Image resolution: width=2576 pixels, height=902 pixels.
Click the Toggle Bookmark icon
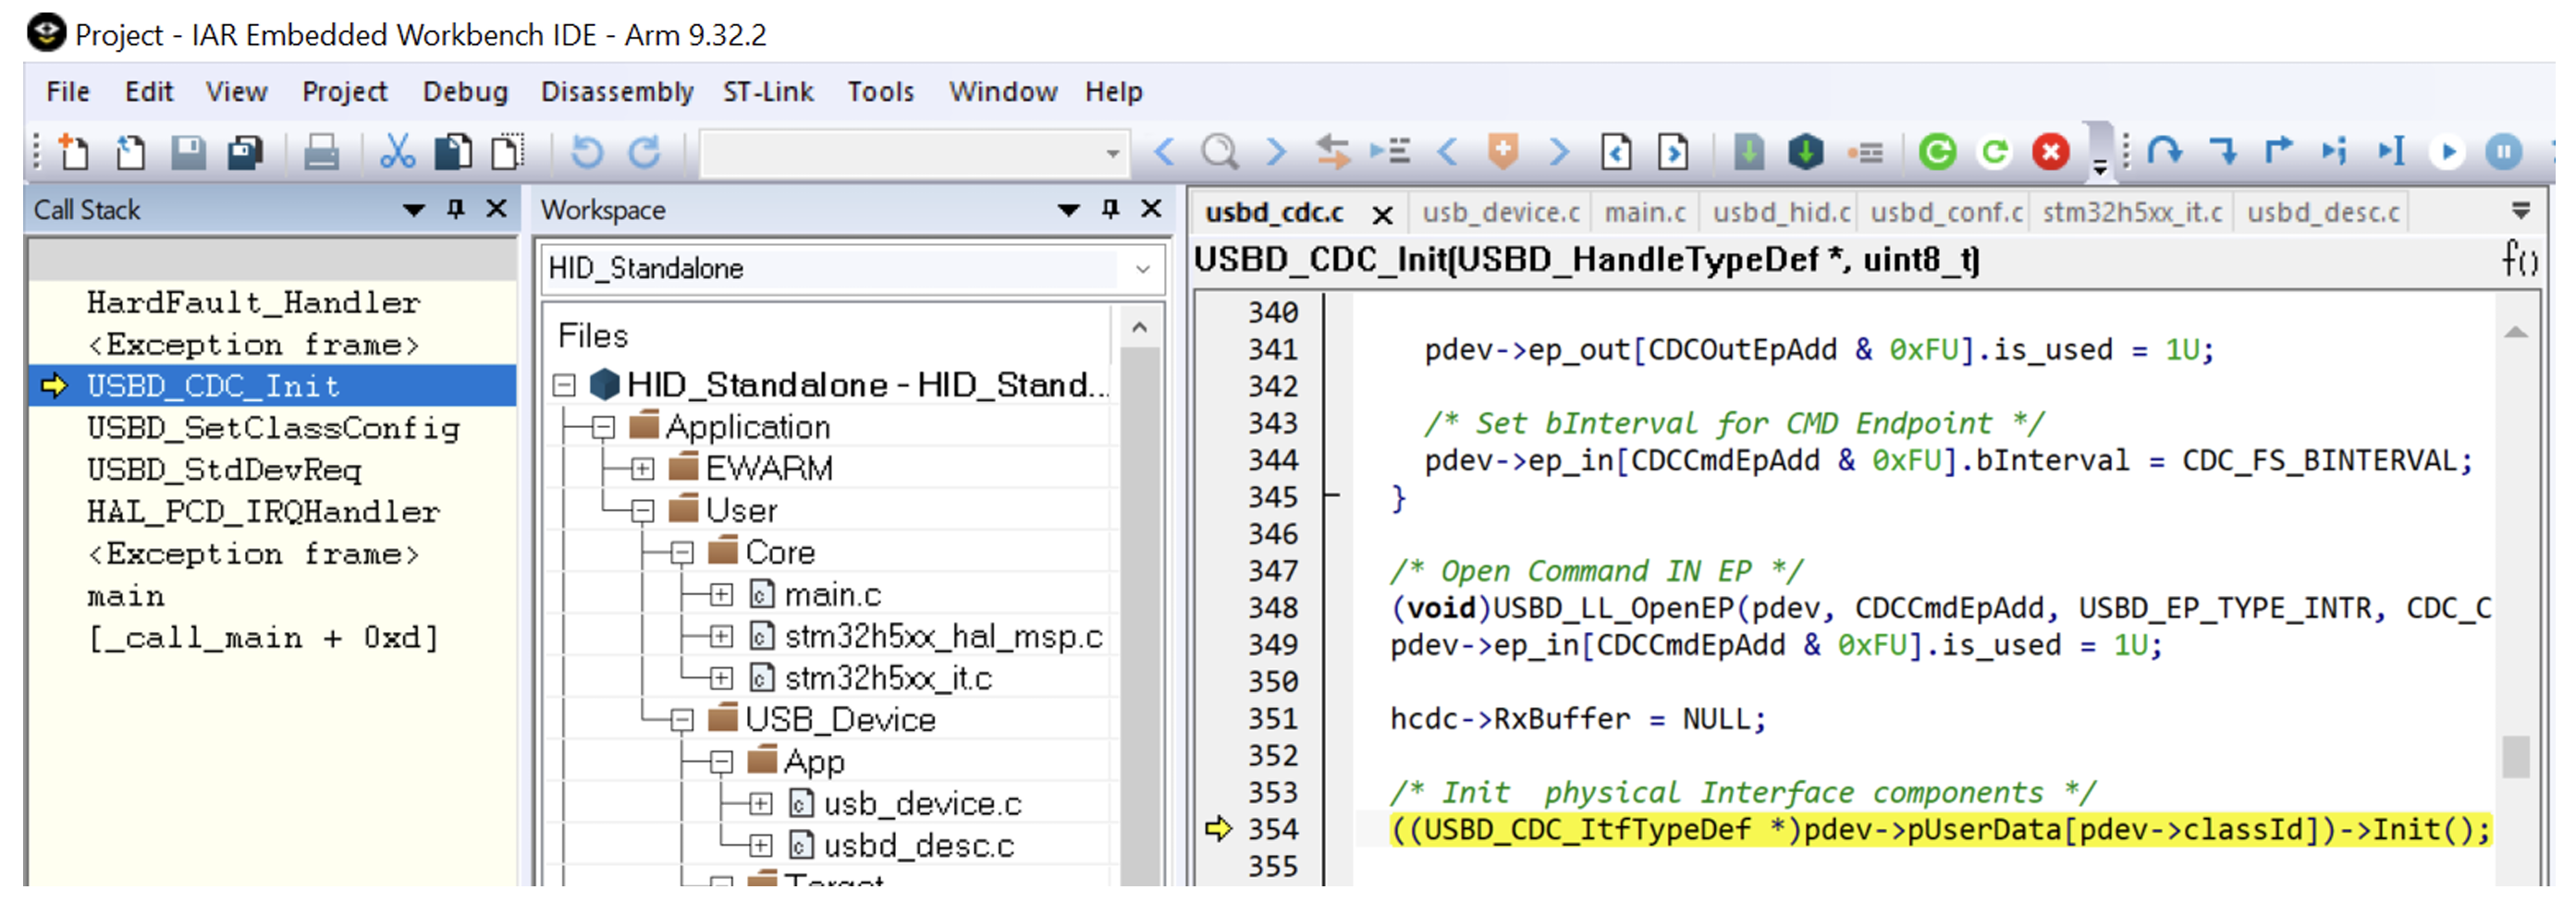1502,152
